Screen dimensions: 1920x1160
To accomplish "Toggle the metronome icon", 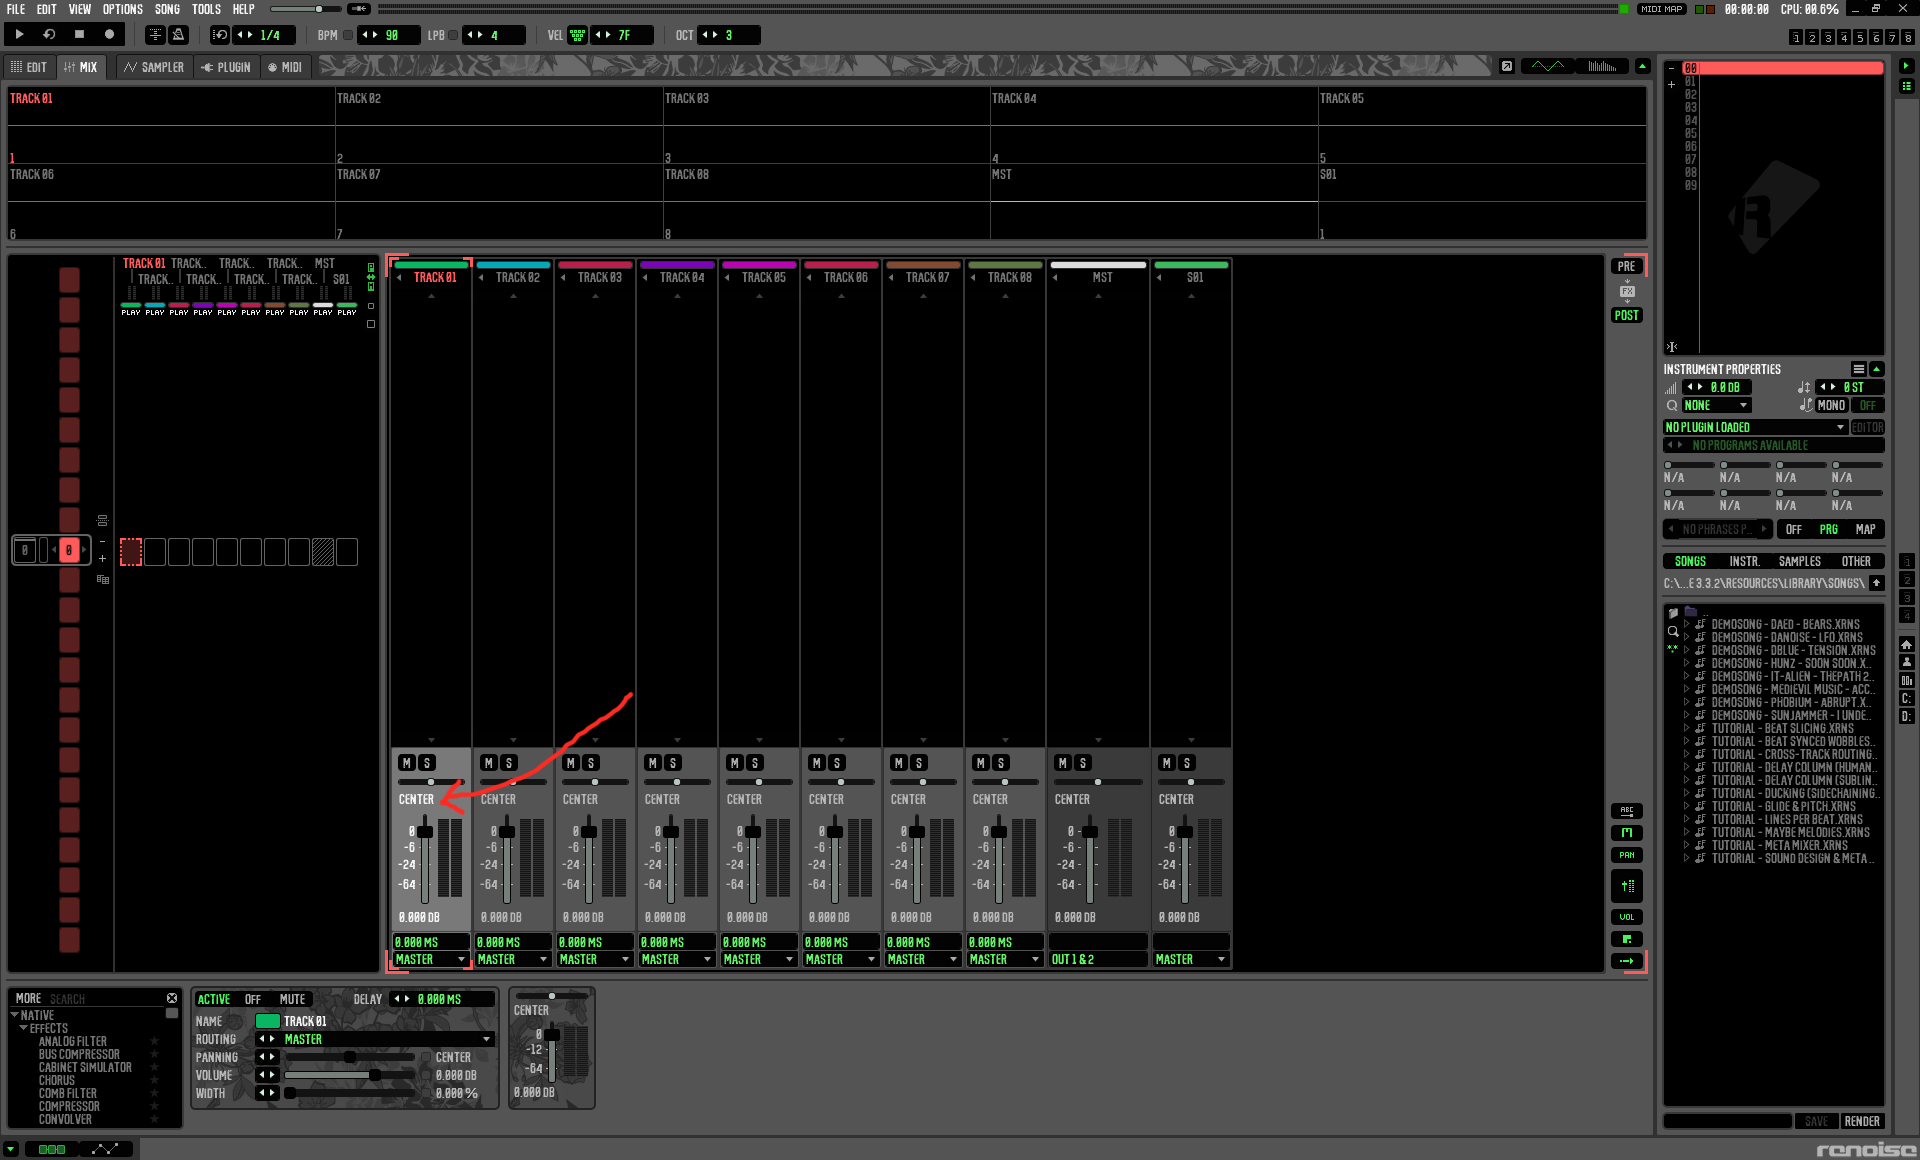I will 178,35.
